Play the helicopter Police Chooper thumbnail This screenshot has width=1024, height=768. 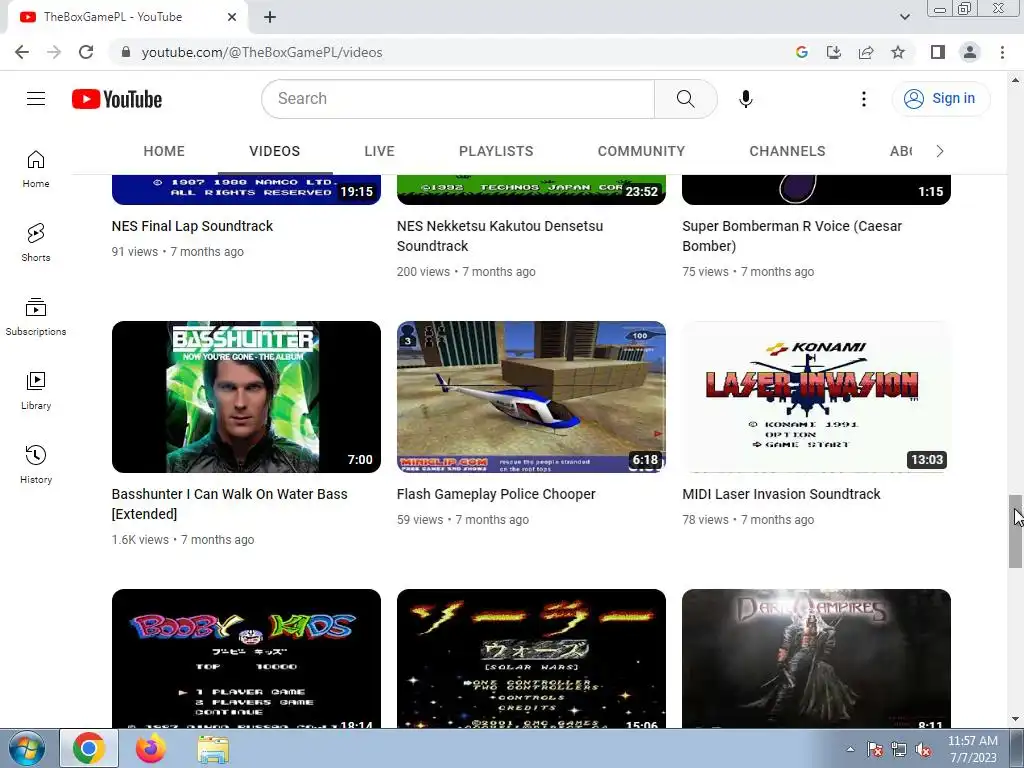point(531,396)
